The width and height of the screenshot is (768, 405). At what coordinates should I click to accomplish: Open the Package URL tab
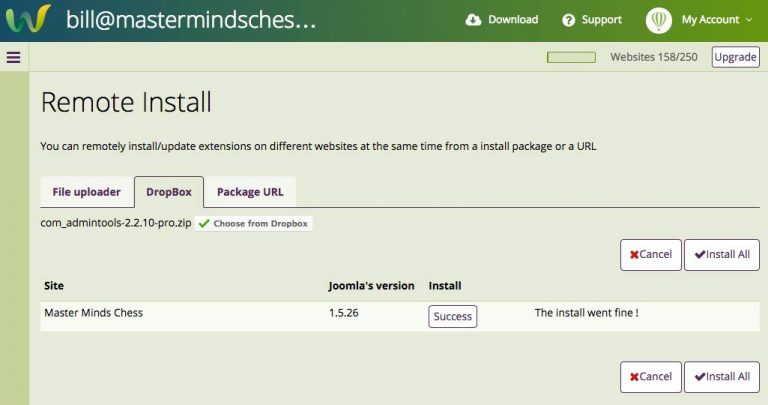[x=250, y=192]
